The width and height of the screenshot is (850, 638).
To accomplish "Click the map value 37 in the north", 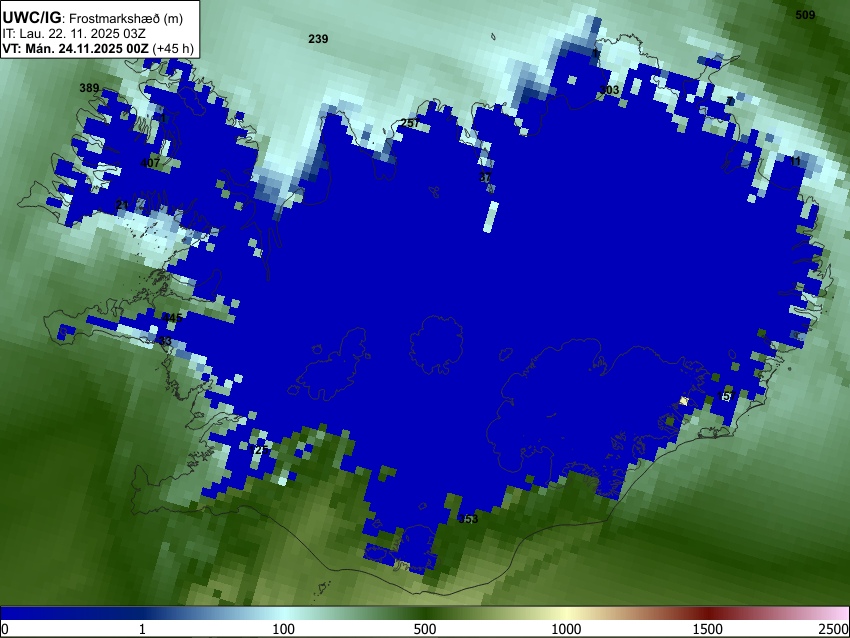I will (x=485, y=177).
